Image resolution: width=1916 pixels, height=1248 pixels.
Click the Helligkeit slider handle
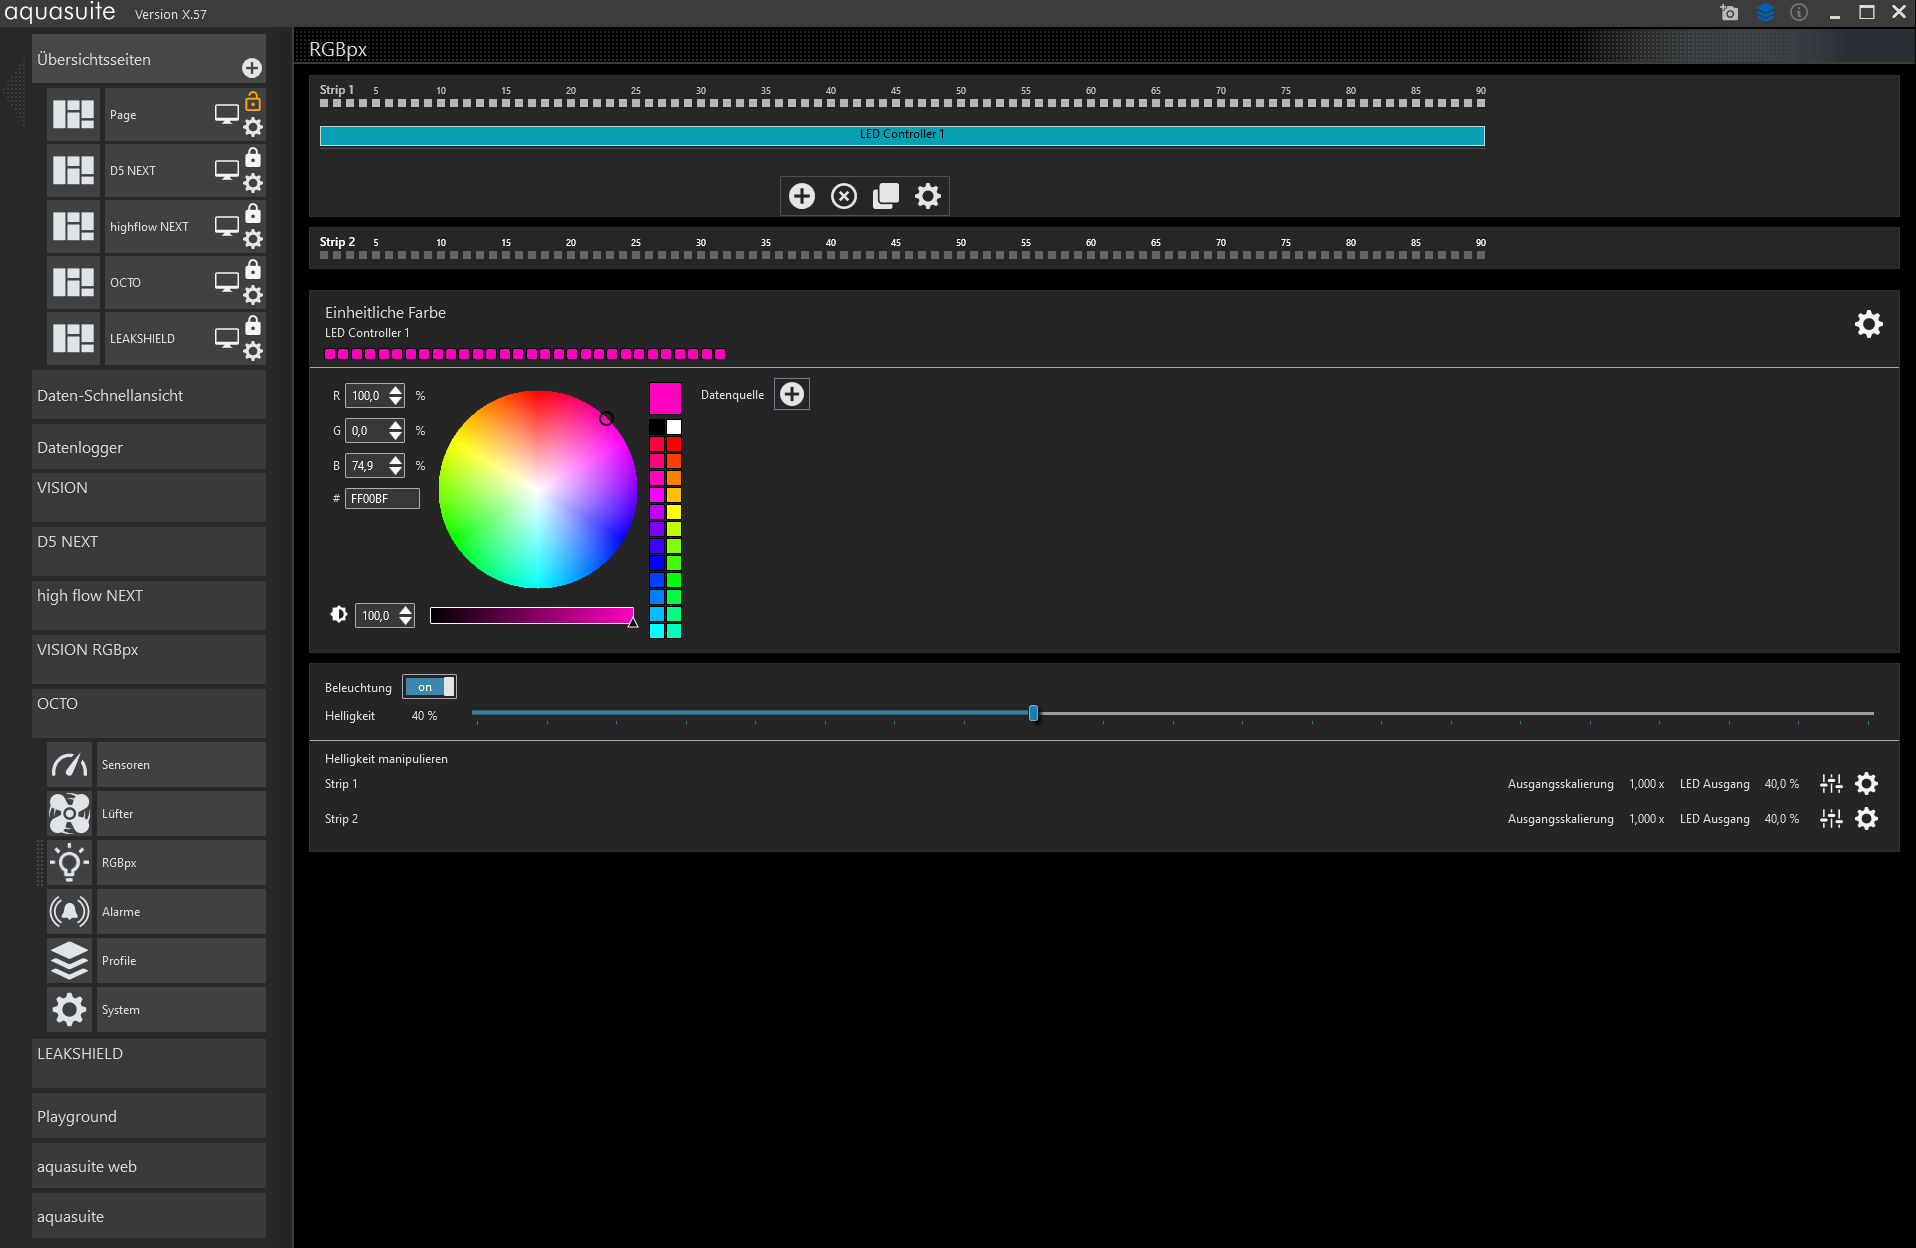pos(1033,713)
